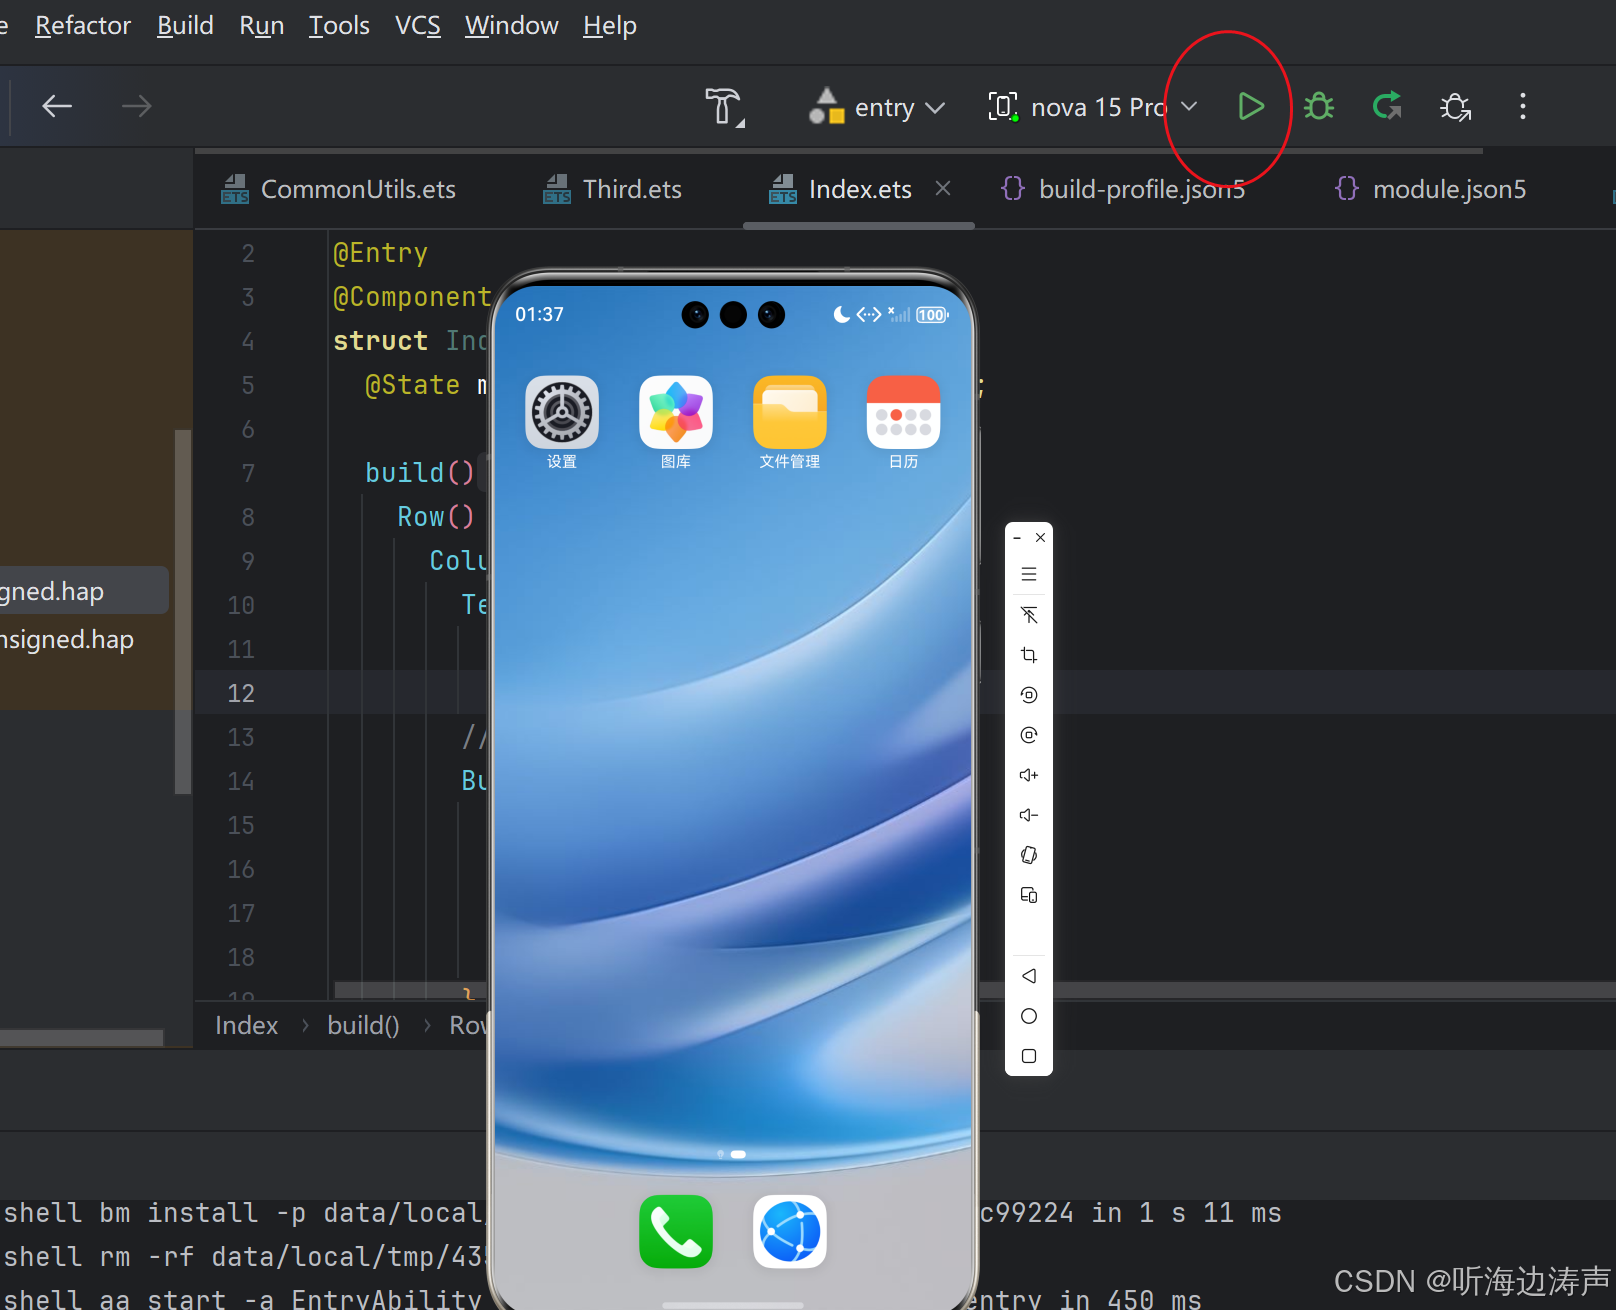Attach debugger to process icon
Viewport: 1616px width, 1310px height.
[x=1455, y=106]
